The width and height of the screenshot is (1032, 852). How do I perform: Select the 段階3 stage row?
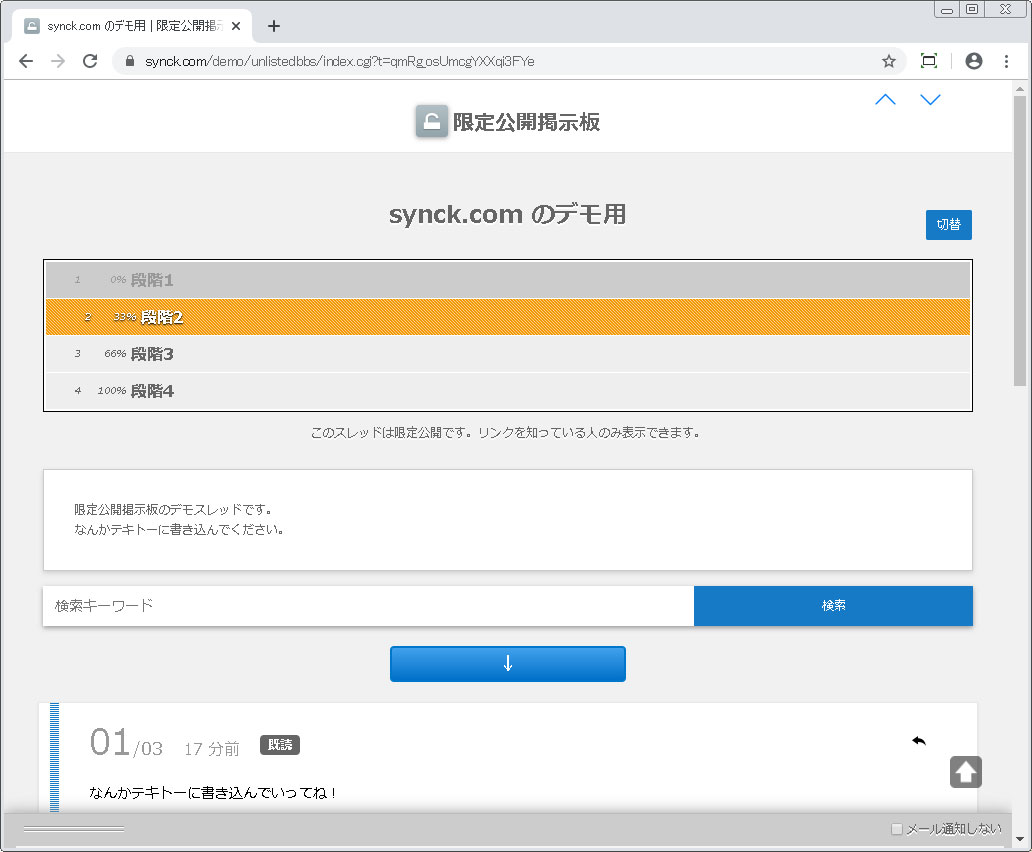coord(507,354)
